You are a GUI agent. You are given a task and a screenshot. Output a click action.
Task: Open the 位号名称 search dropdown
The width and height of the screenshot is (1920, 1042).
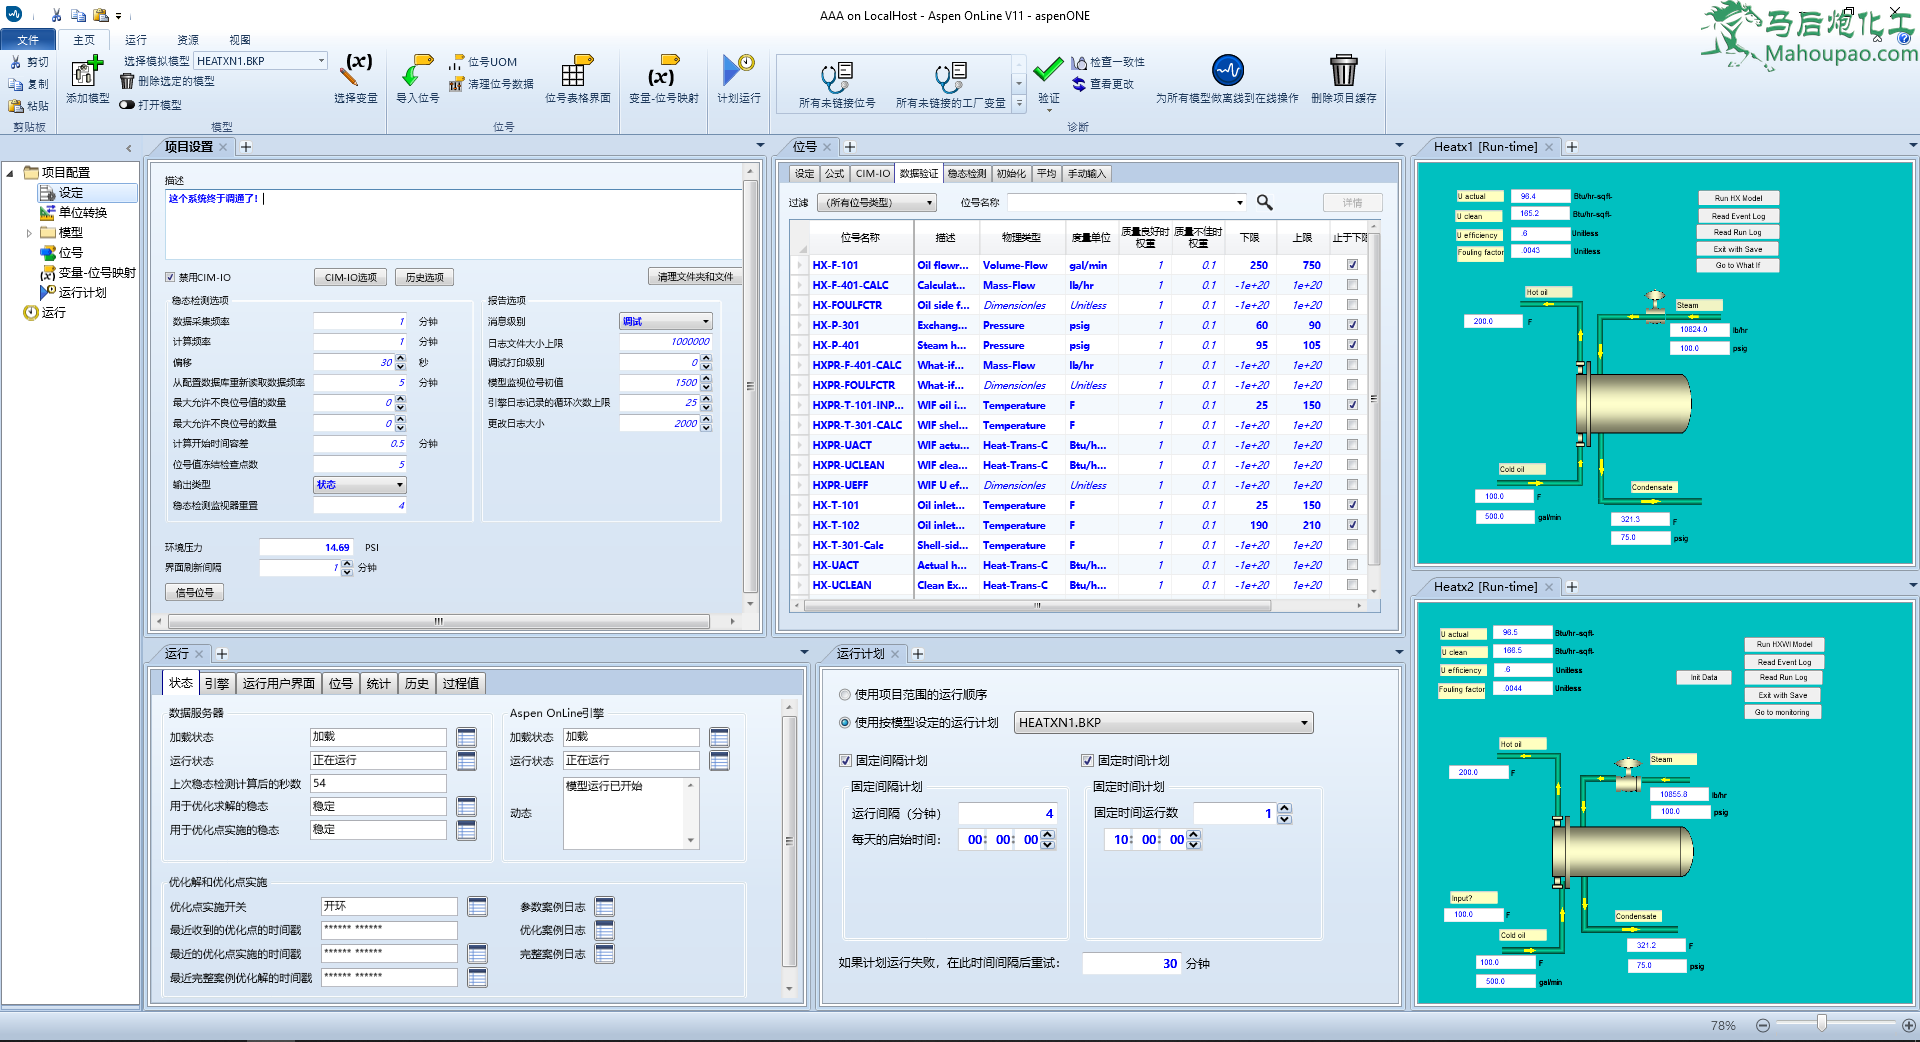click(1240, 202)
